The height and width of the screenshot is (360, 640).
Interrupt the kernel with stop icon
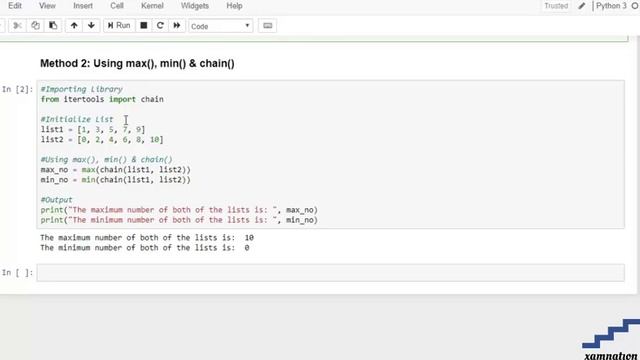tap(144, 26)
